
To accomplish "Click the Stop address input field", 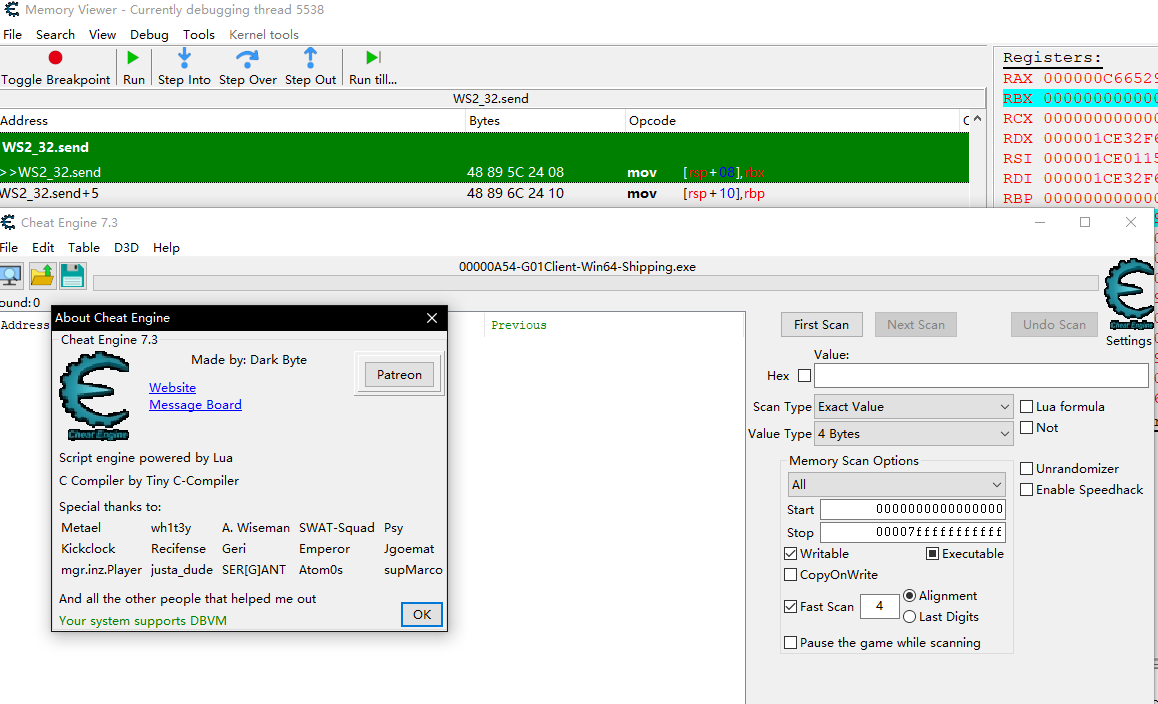I will click(912, 532).
